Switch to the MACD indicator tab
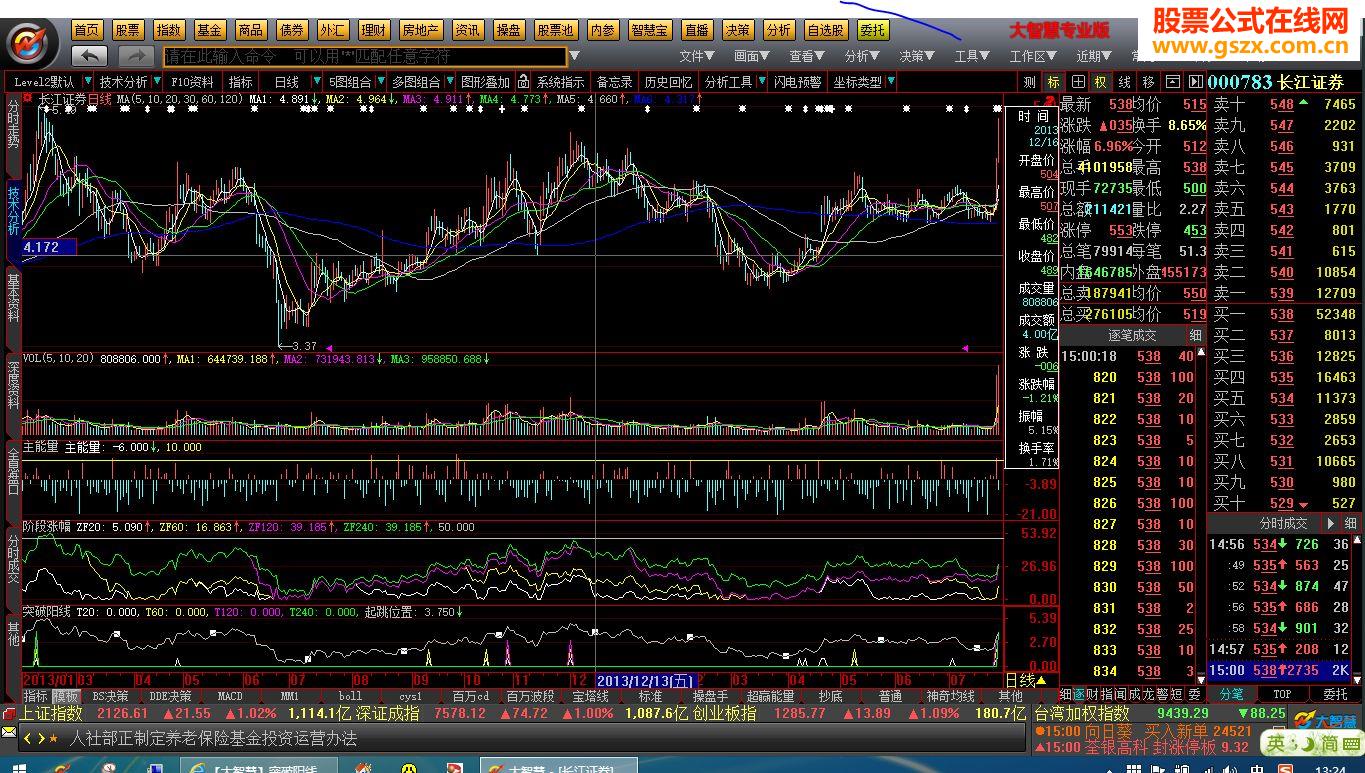1365x773 pixels. (x=230, y=695)
